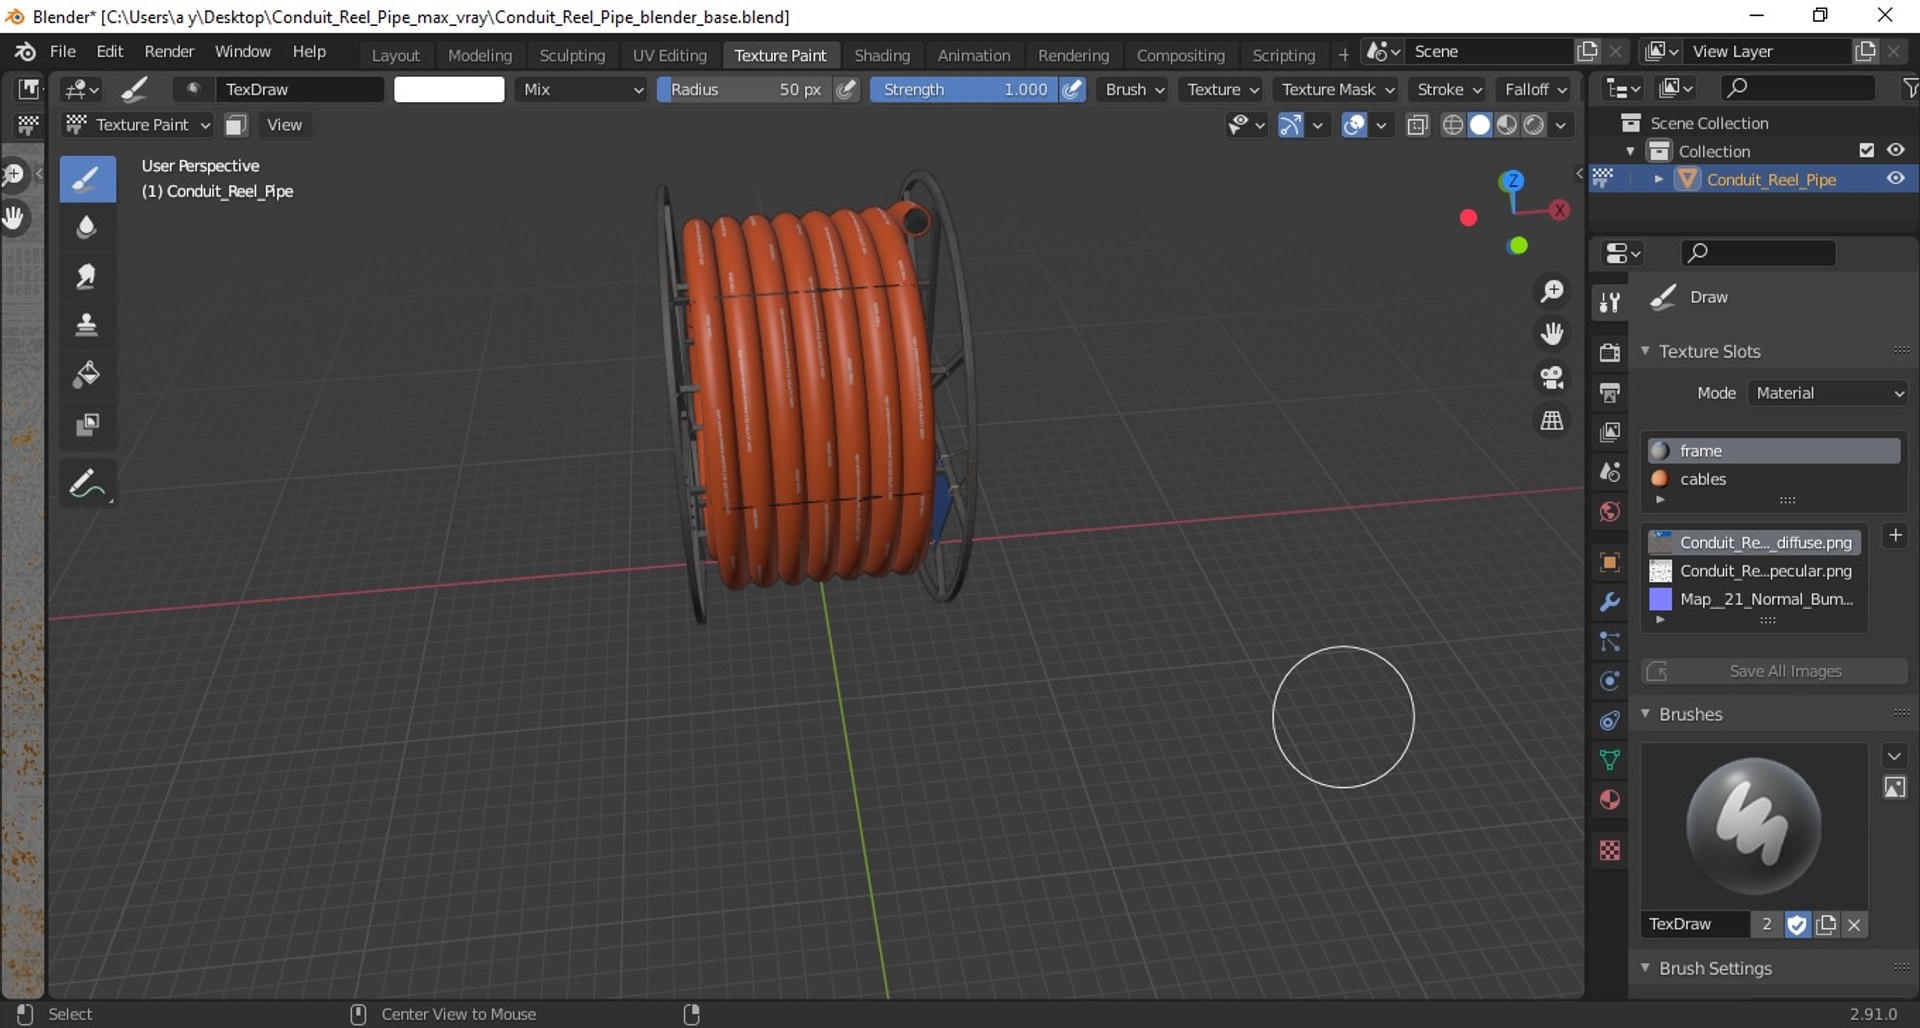
Task: Switch to the Shading workspace tab
Action: [881, 55]
